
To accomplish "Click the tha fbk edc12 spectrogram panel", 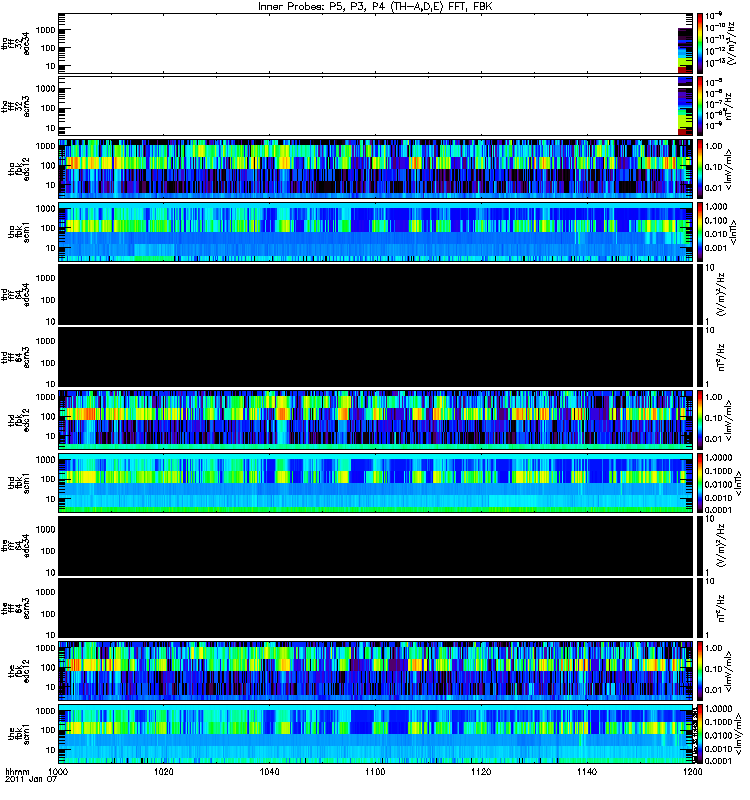I will pos(376,169).
